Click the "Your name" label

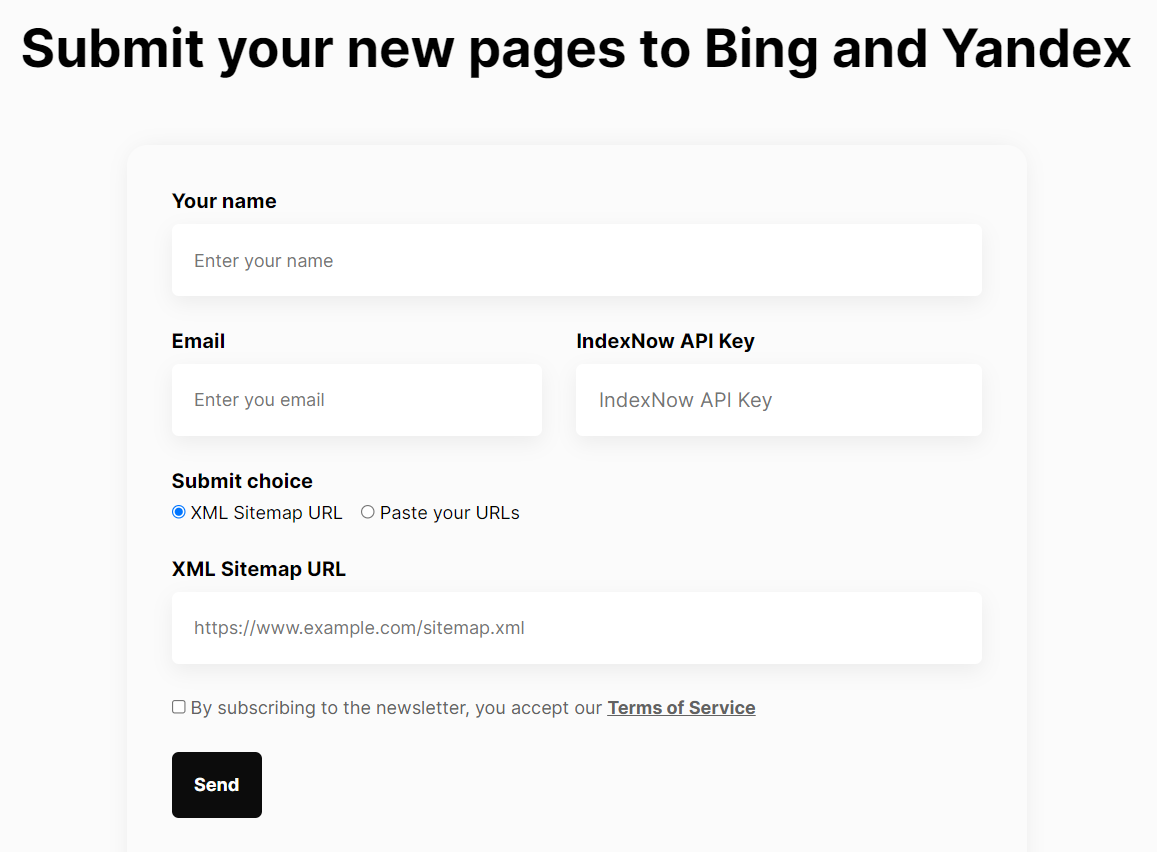pyautogui.click(x=224, y=201)
